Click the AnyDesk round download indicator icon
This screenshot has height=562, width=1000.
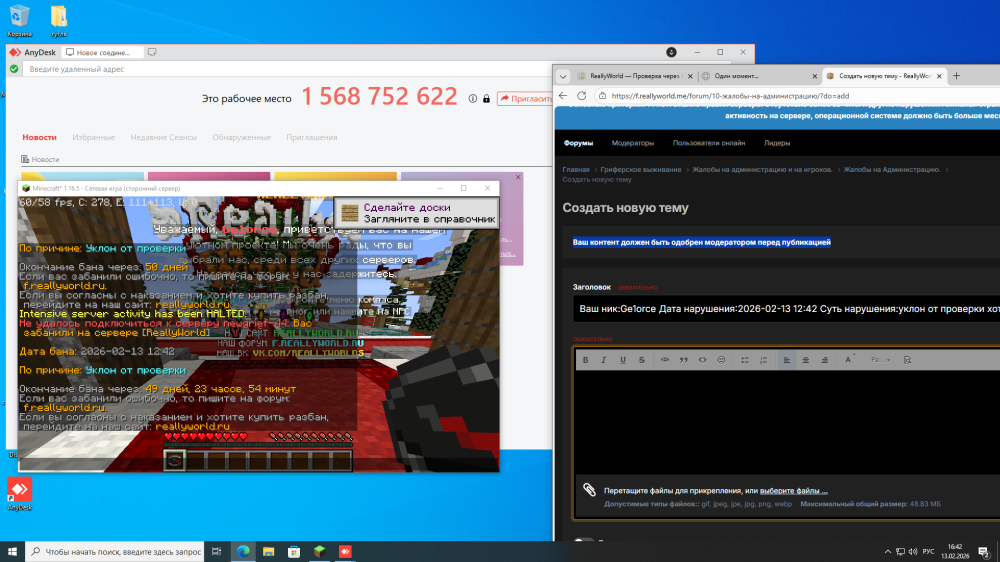pos(671,52)
